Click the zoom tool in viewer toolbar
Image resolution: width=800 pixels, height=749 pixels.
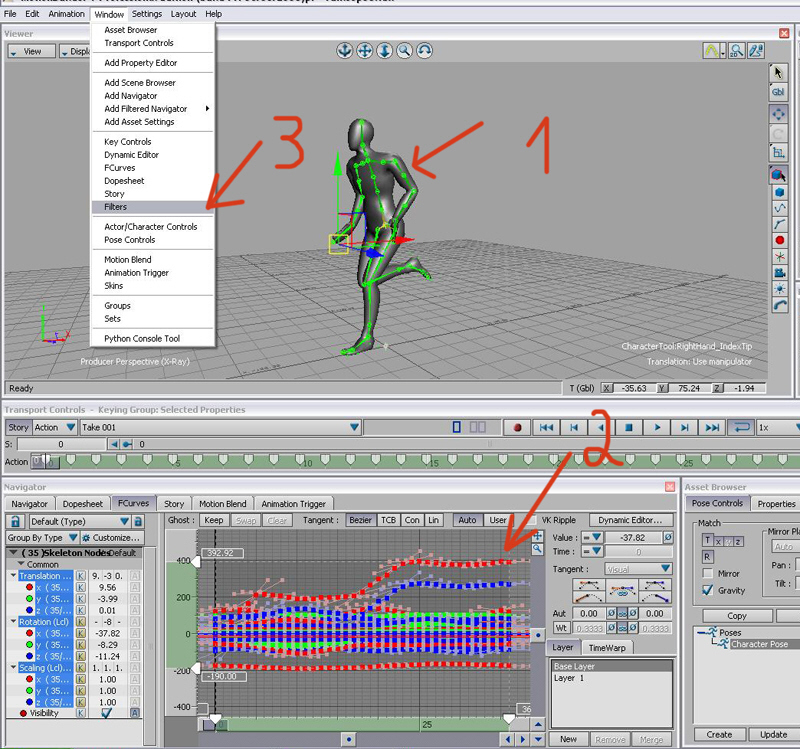coord(405,50)
